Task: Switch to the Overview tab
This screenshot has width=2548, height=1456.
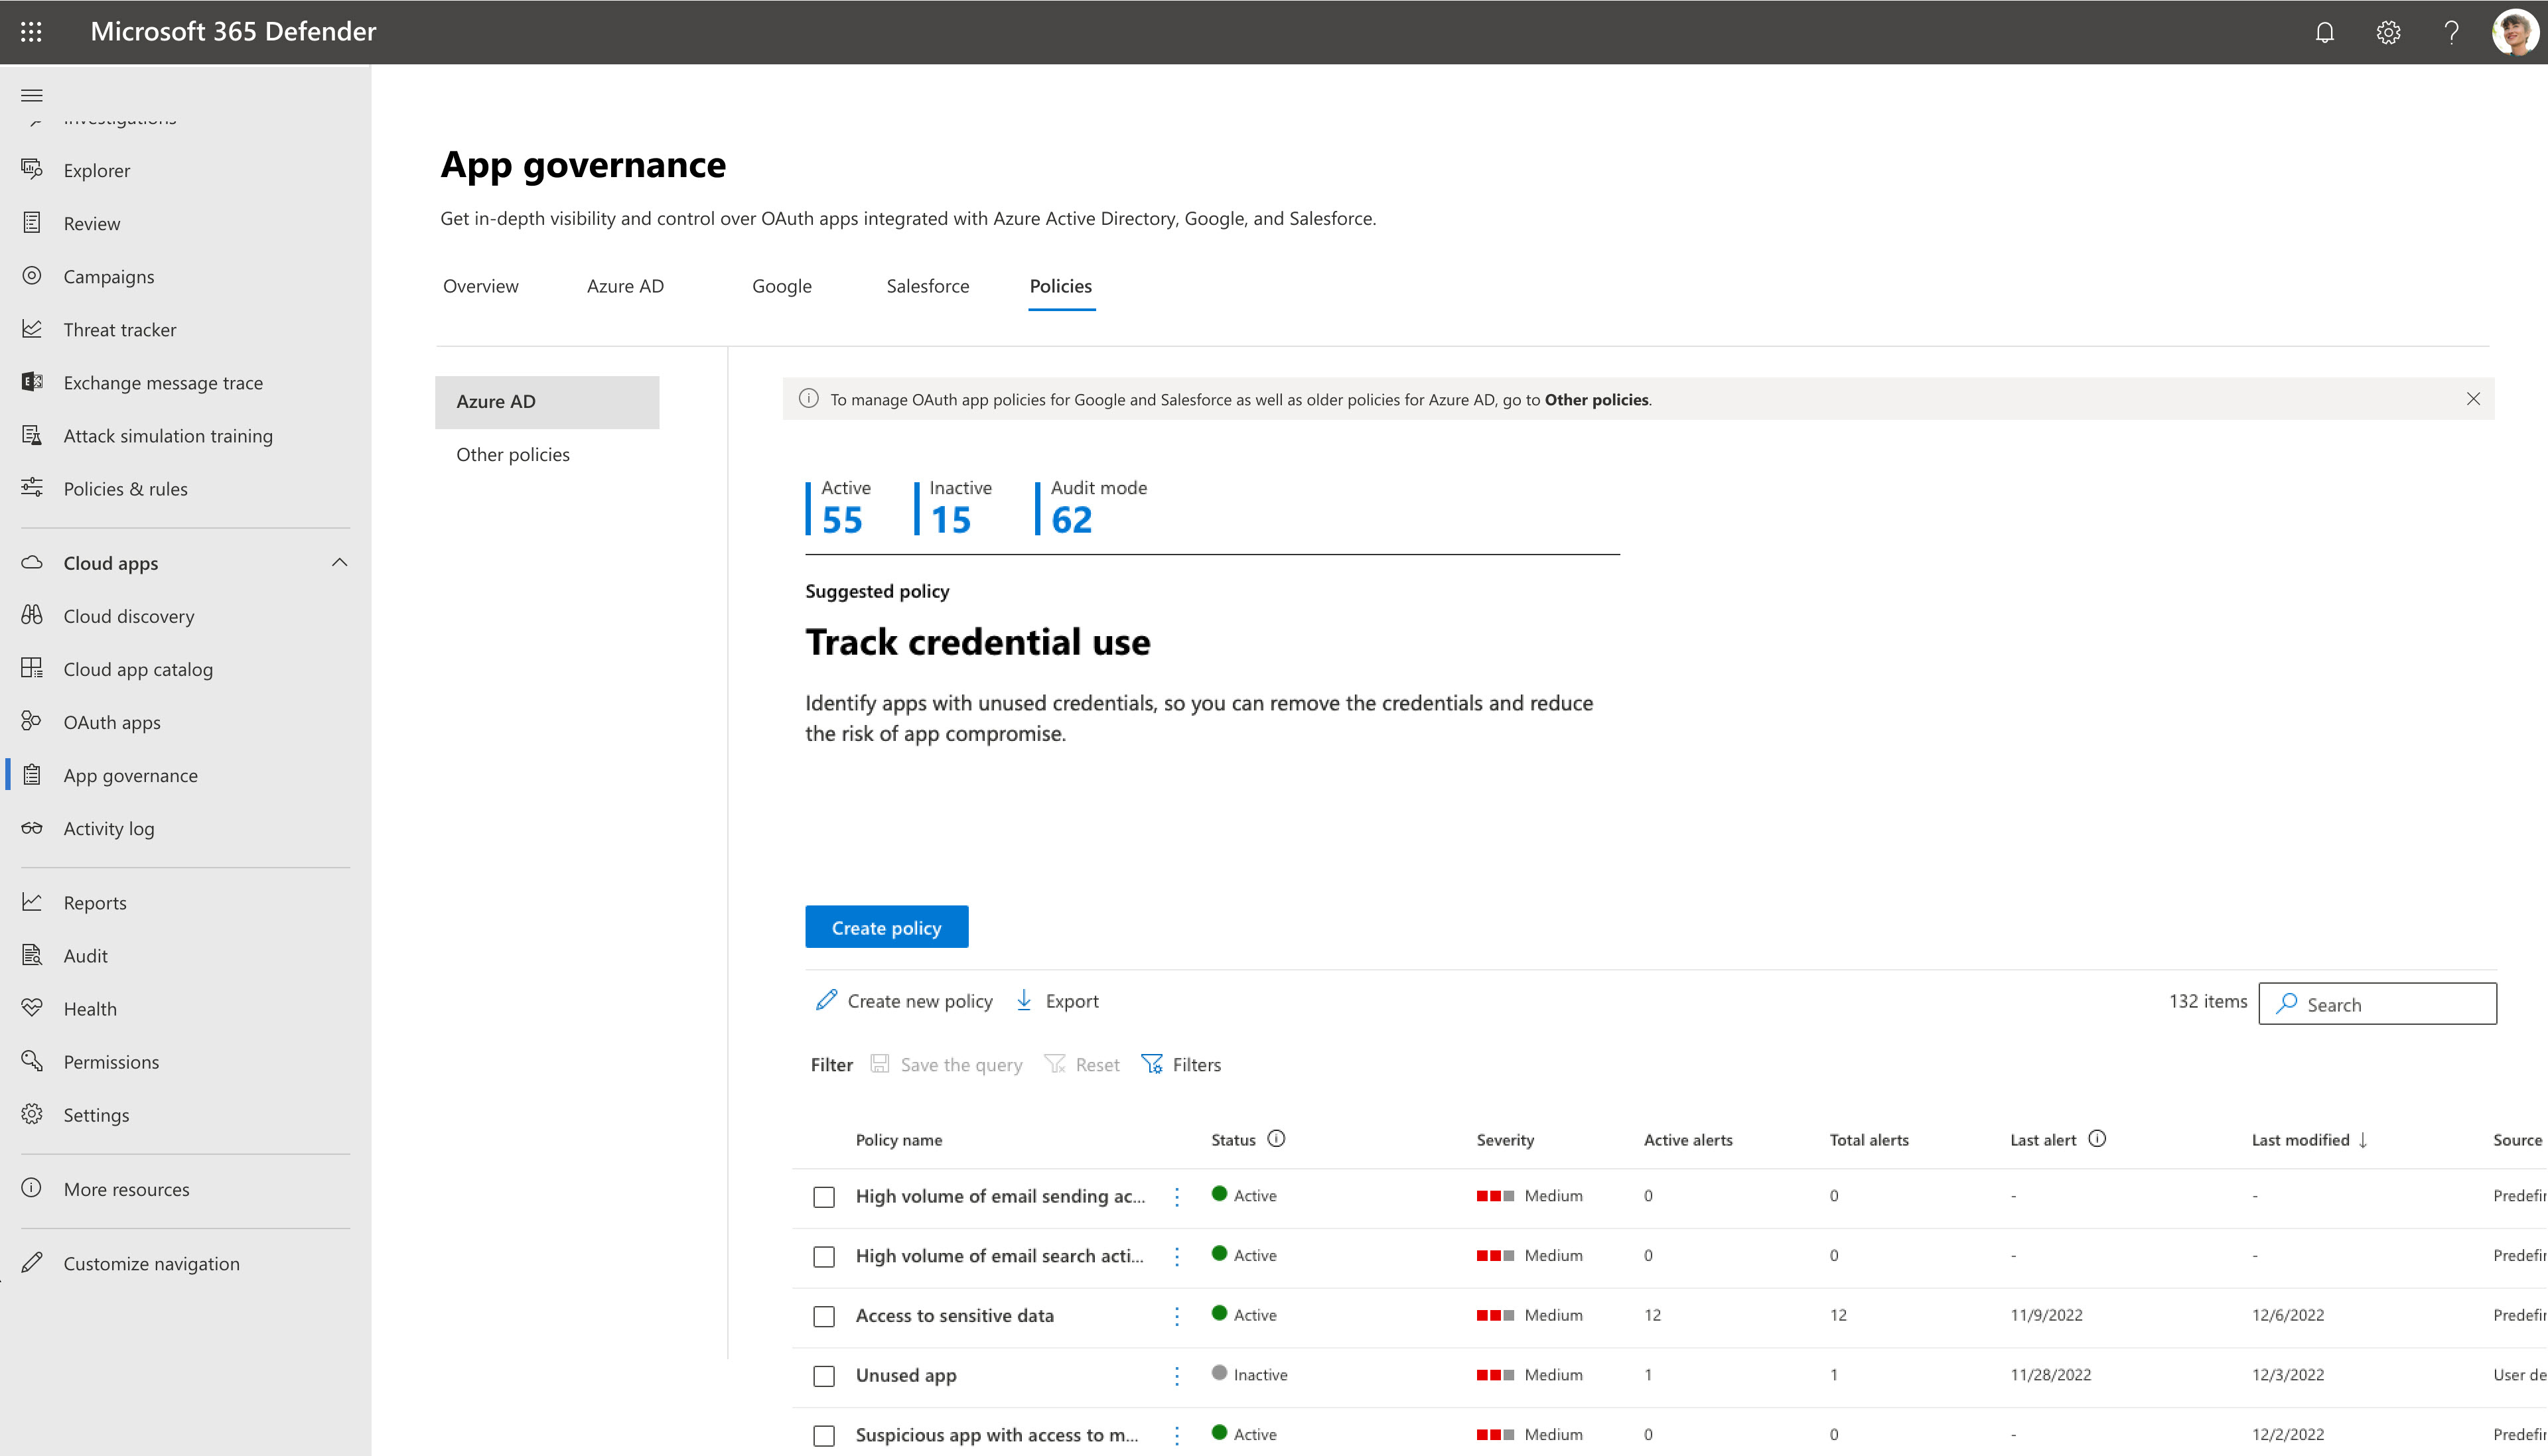Action: pyautogui.click(x=480, y=285)
